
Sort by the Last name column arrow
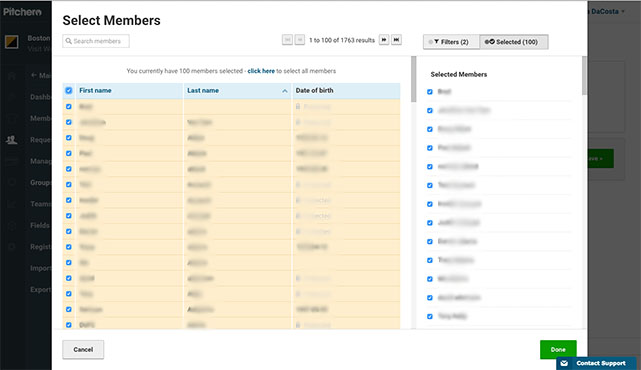point(285,91)
